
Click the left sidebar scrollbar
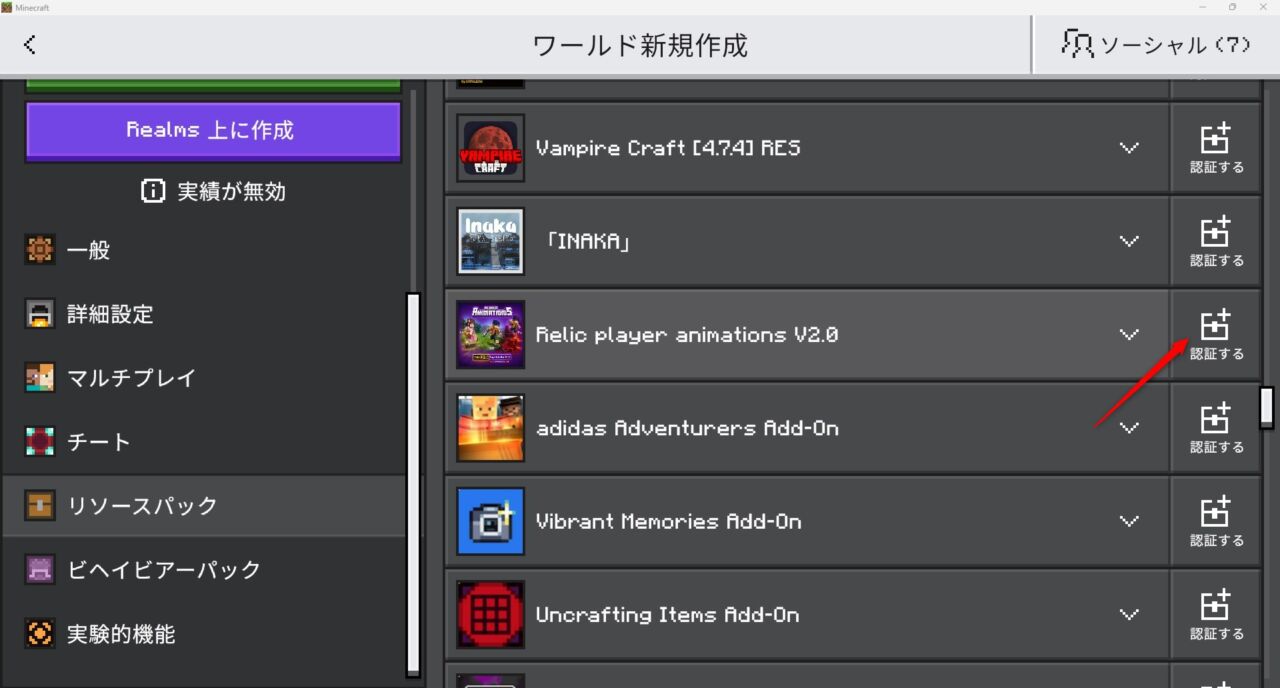(x=413, y=484)
